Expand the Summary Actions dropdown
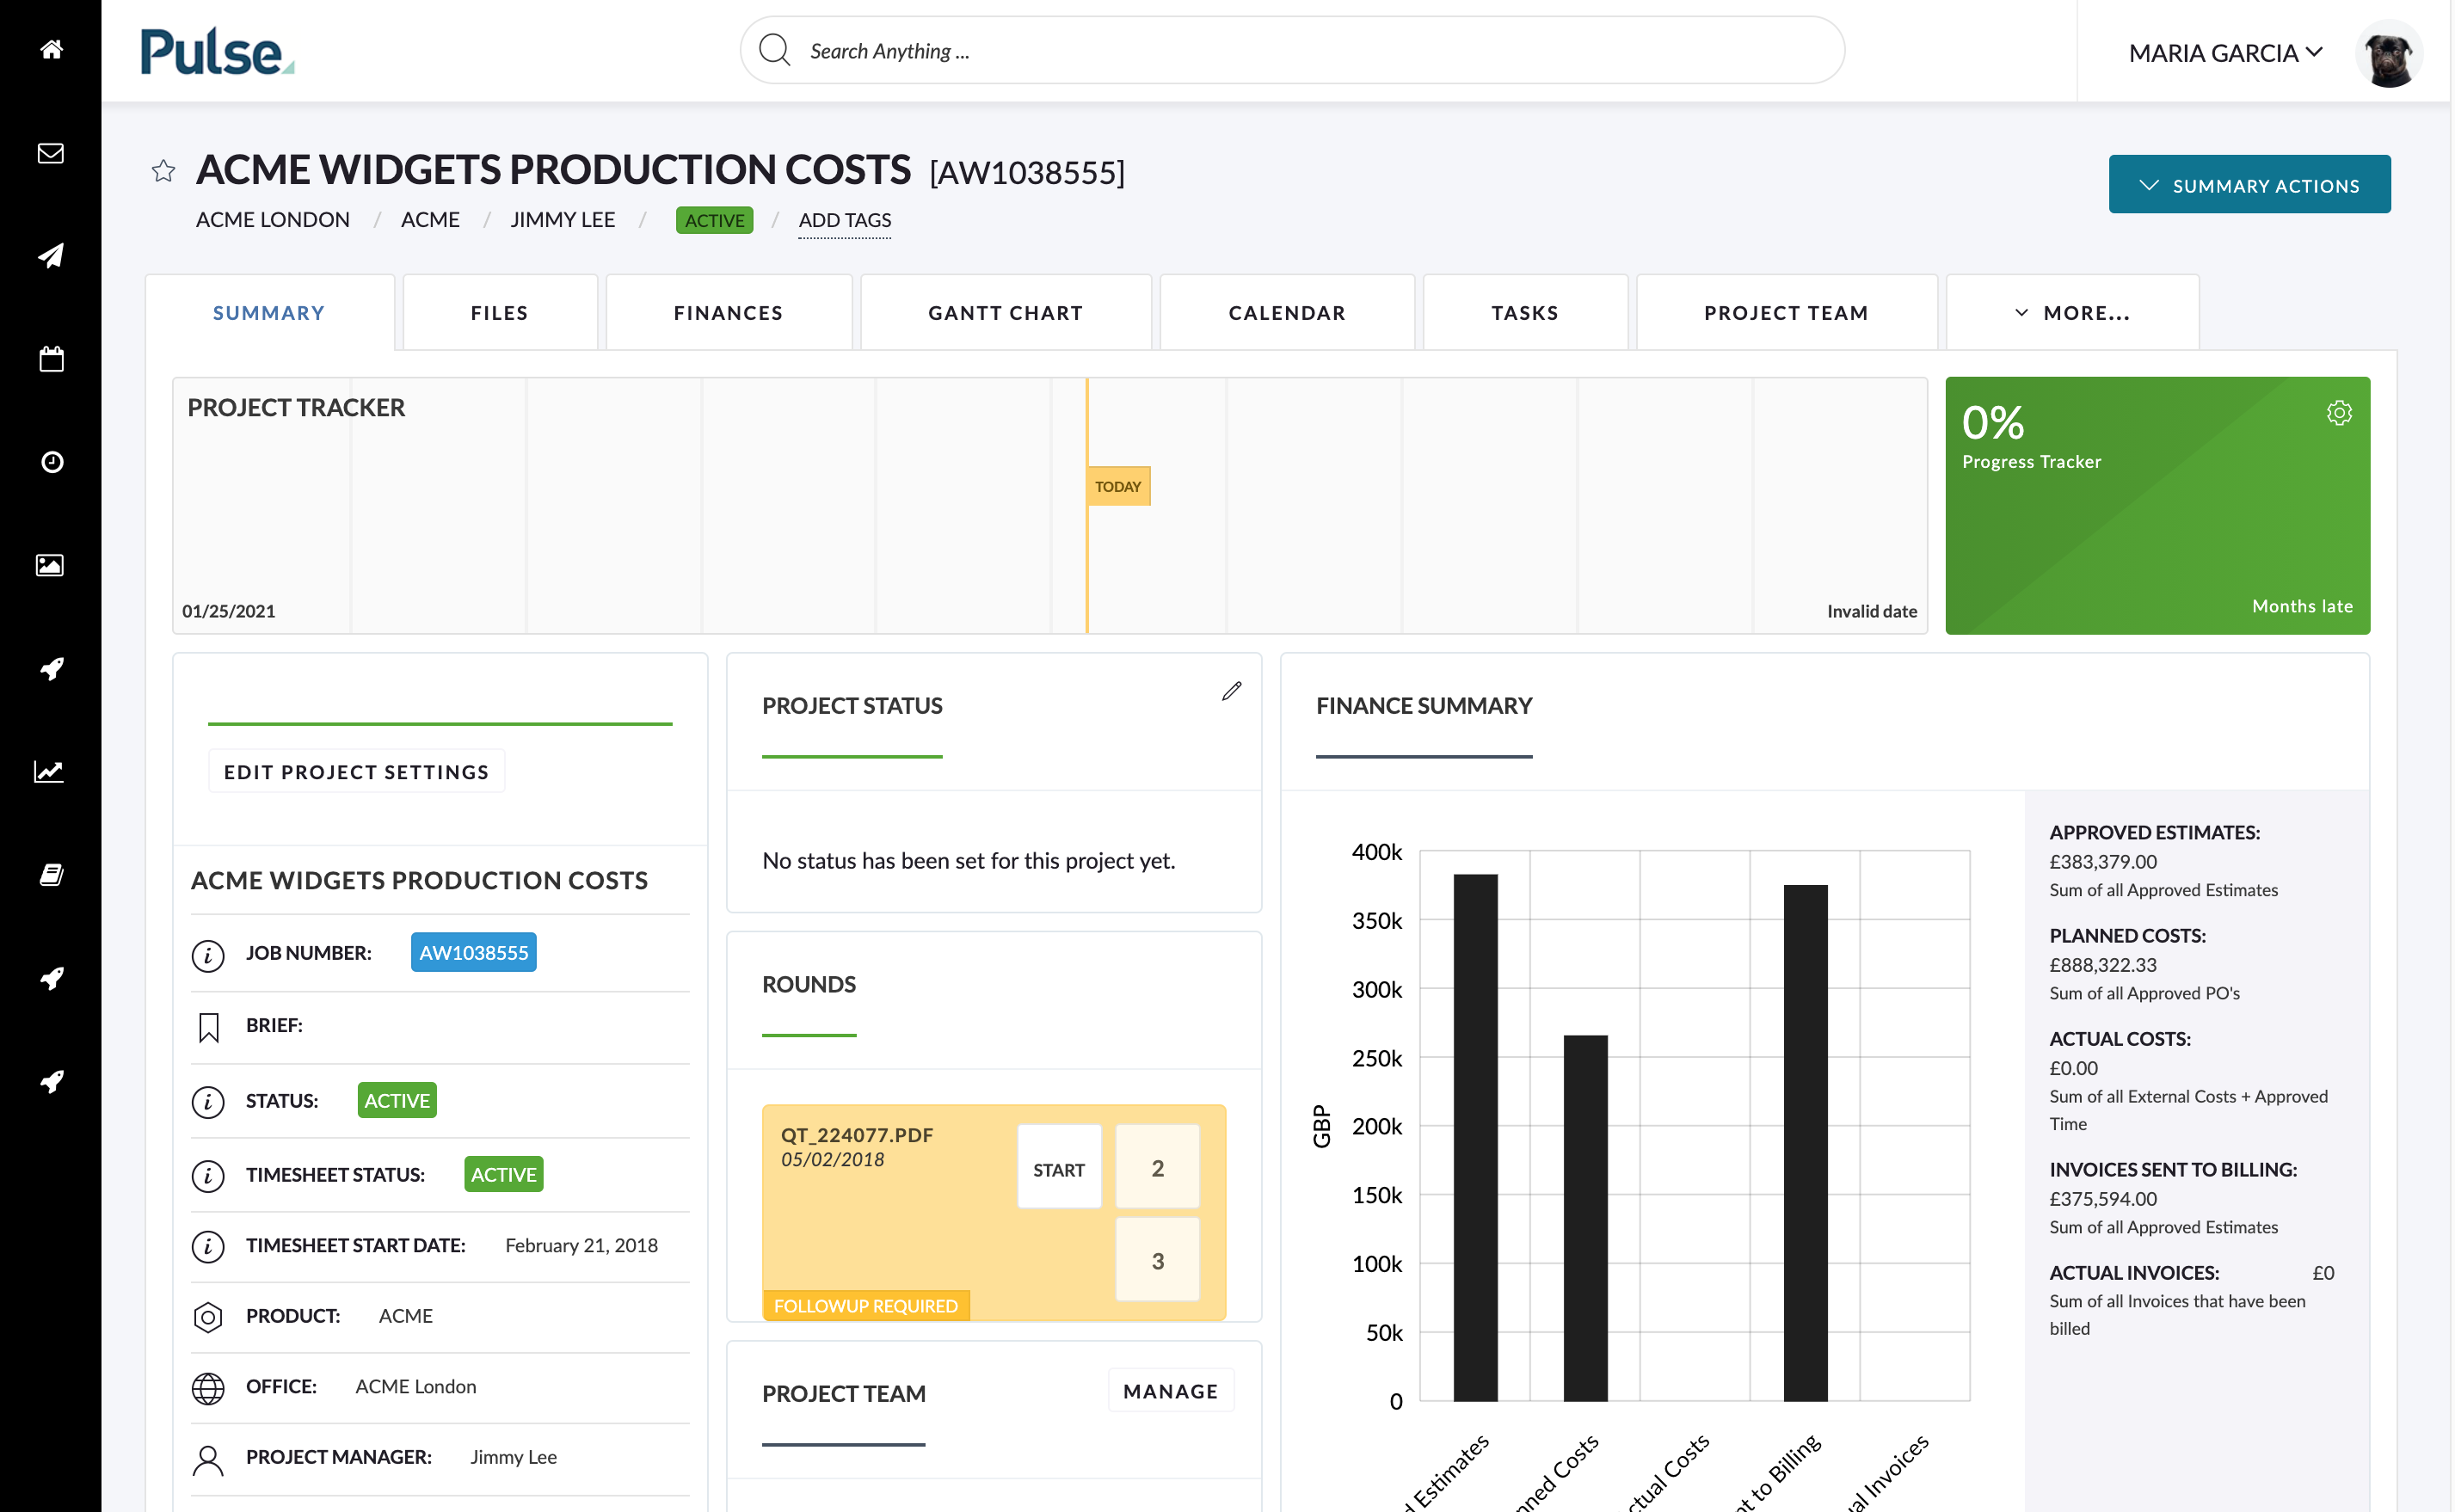Image resolution: width=2455 pixels, height=1512 pixels. click(x=2249, y=185)
